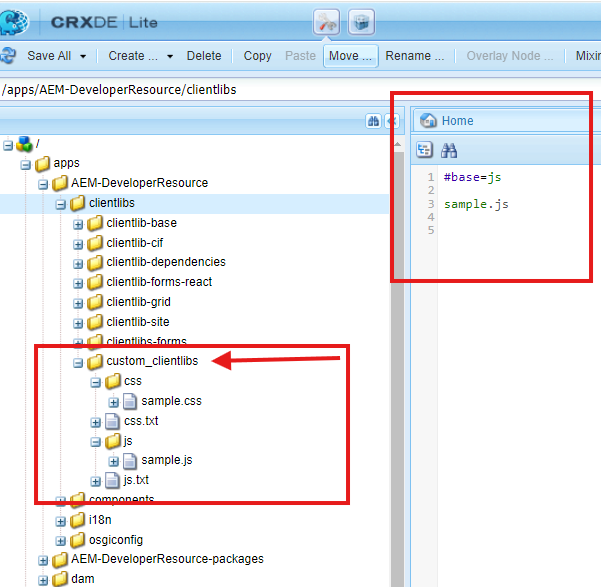Expand the dam folder node
Viewport: 601px width, 587px height.
pyautogui.click(x=43, y=579)
